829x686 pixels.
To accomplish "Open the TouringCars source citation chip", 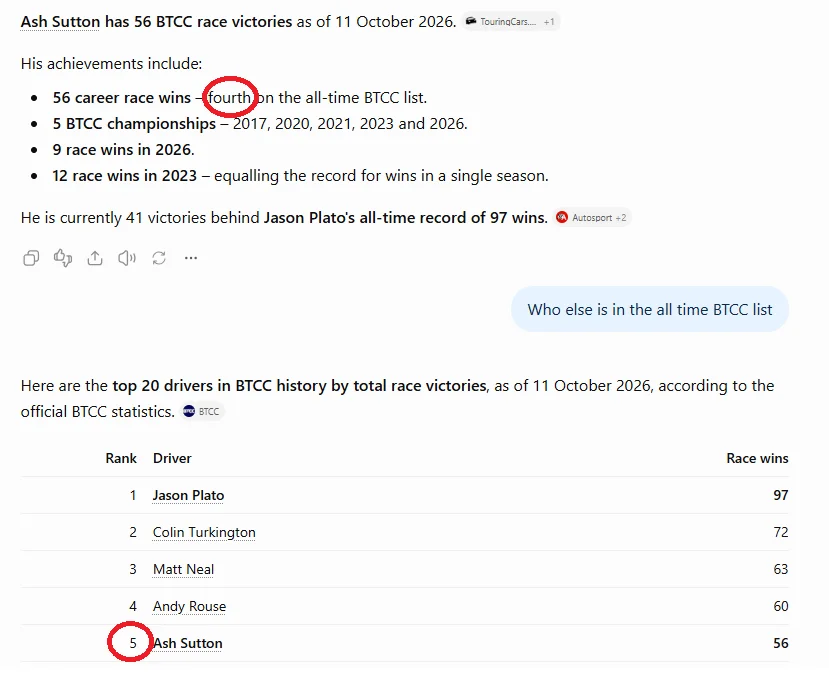I will coord(510,22).
